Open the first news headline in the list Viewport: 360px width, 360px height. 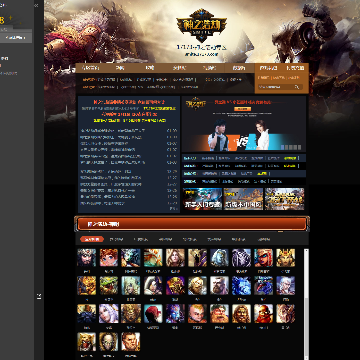click(x=113, y=131)
